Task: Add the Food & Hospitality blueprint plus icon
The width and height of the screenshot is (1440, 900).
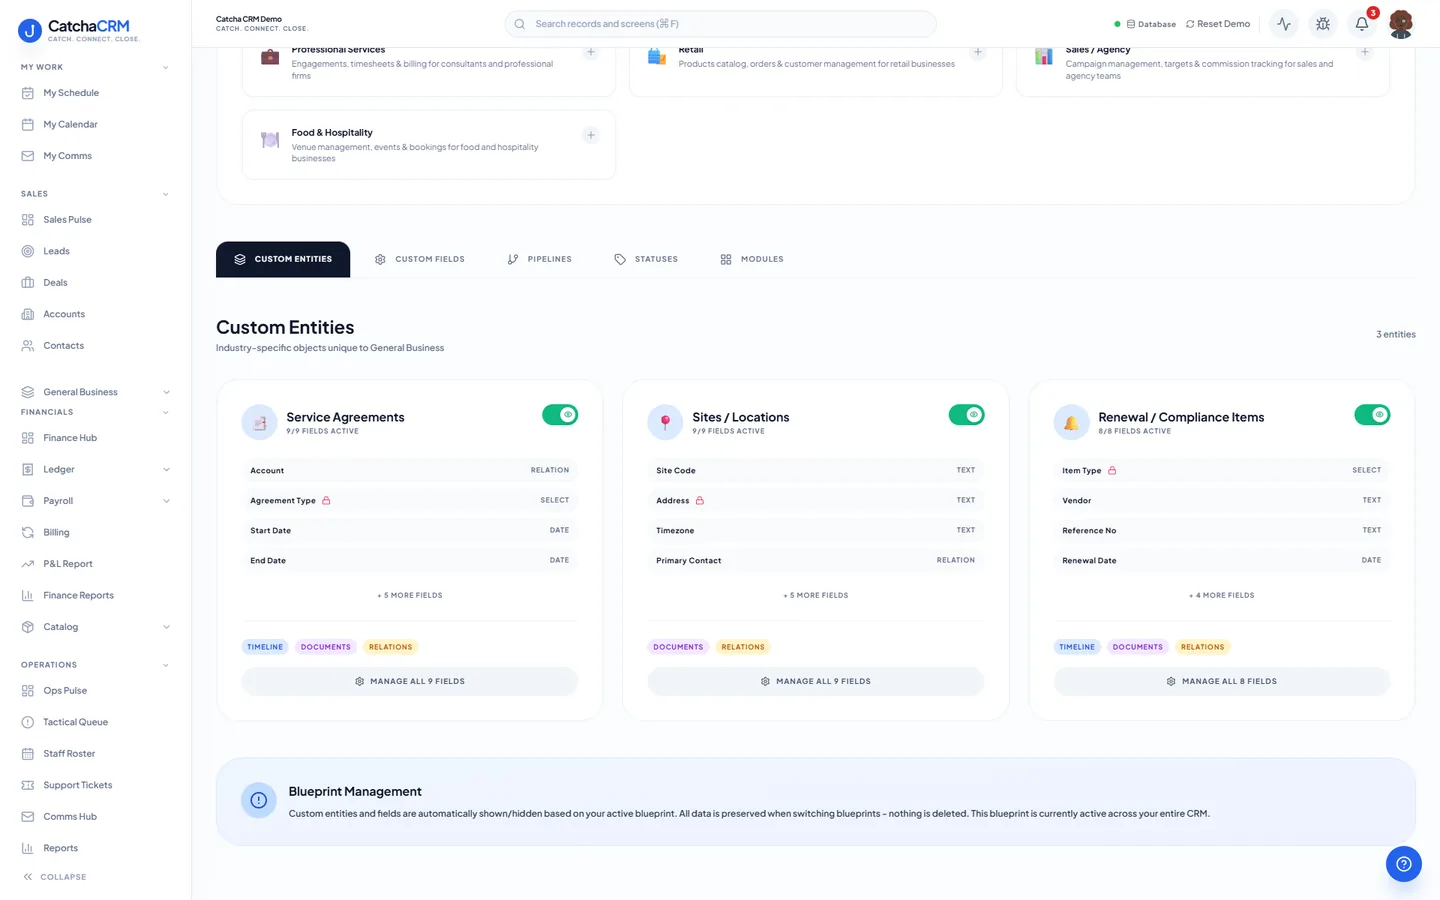Action: (591, 135)
